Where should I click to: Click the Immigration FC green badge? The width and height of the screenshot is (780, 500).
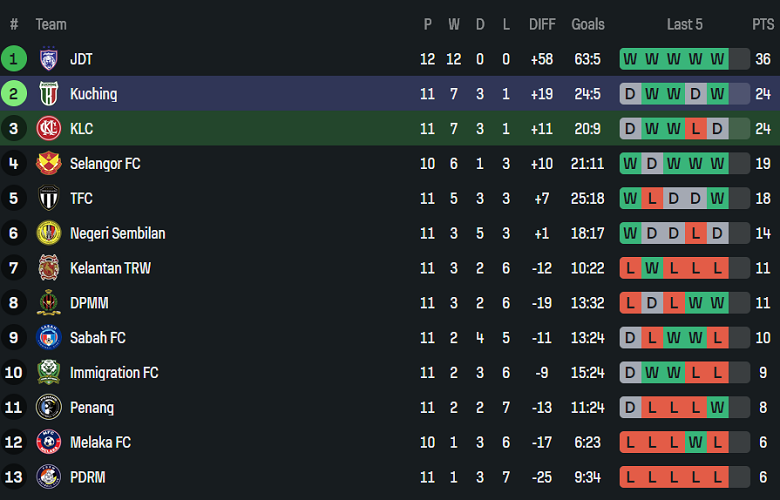pyautogui.click(x=48, y=373)
